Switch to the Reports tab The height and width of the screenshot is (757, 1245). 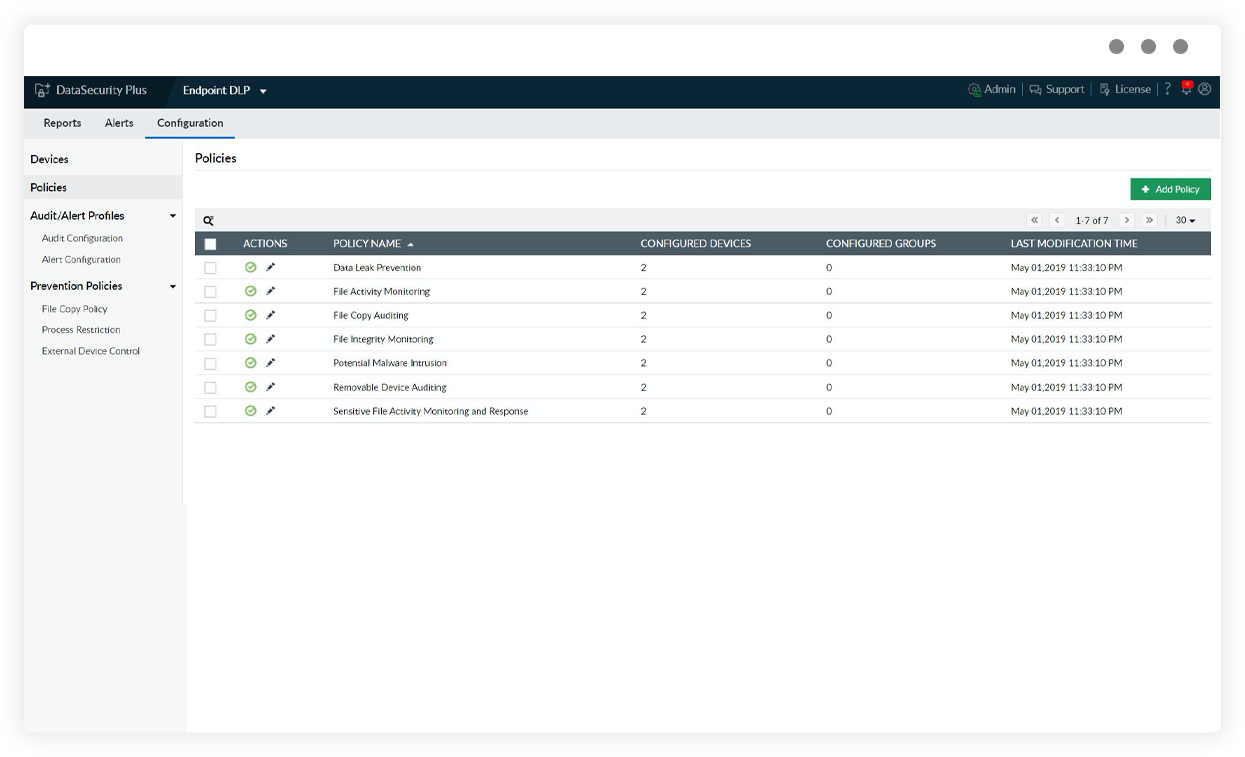(x=62, y=123)
